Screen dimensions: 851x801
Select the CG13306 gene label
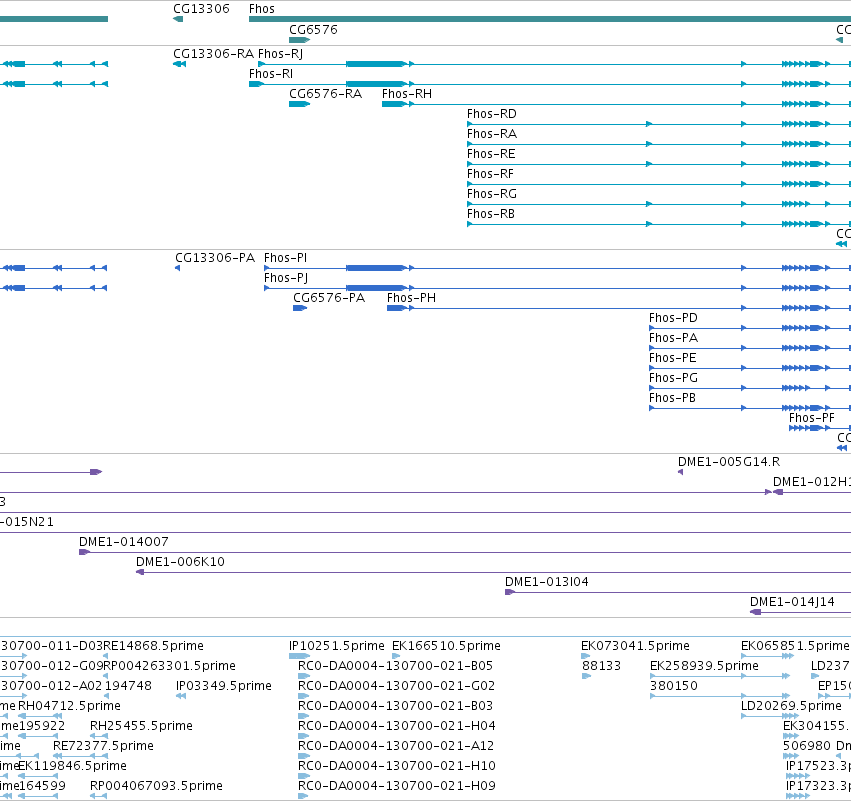click(201, 9)
